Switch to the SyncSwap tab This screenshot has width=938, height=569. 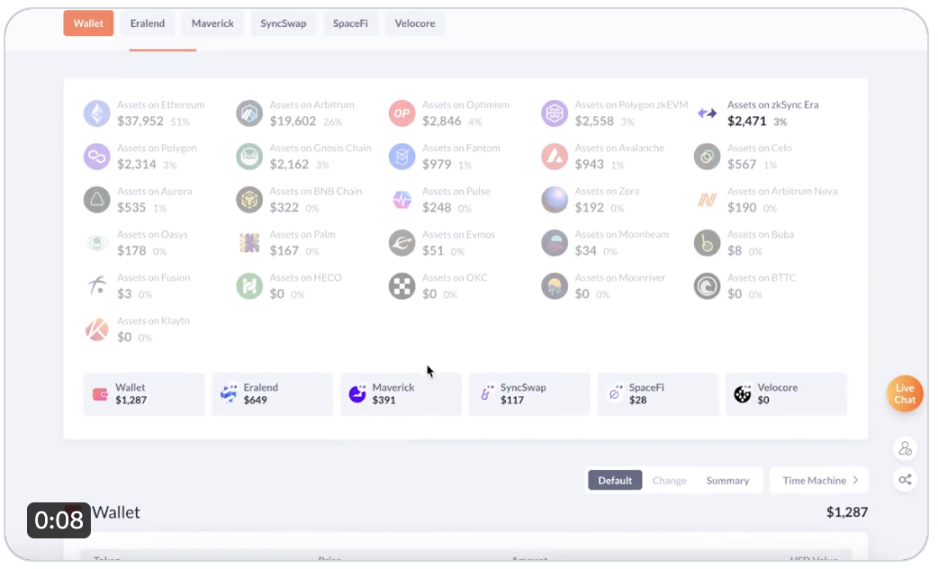283,23
